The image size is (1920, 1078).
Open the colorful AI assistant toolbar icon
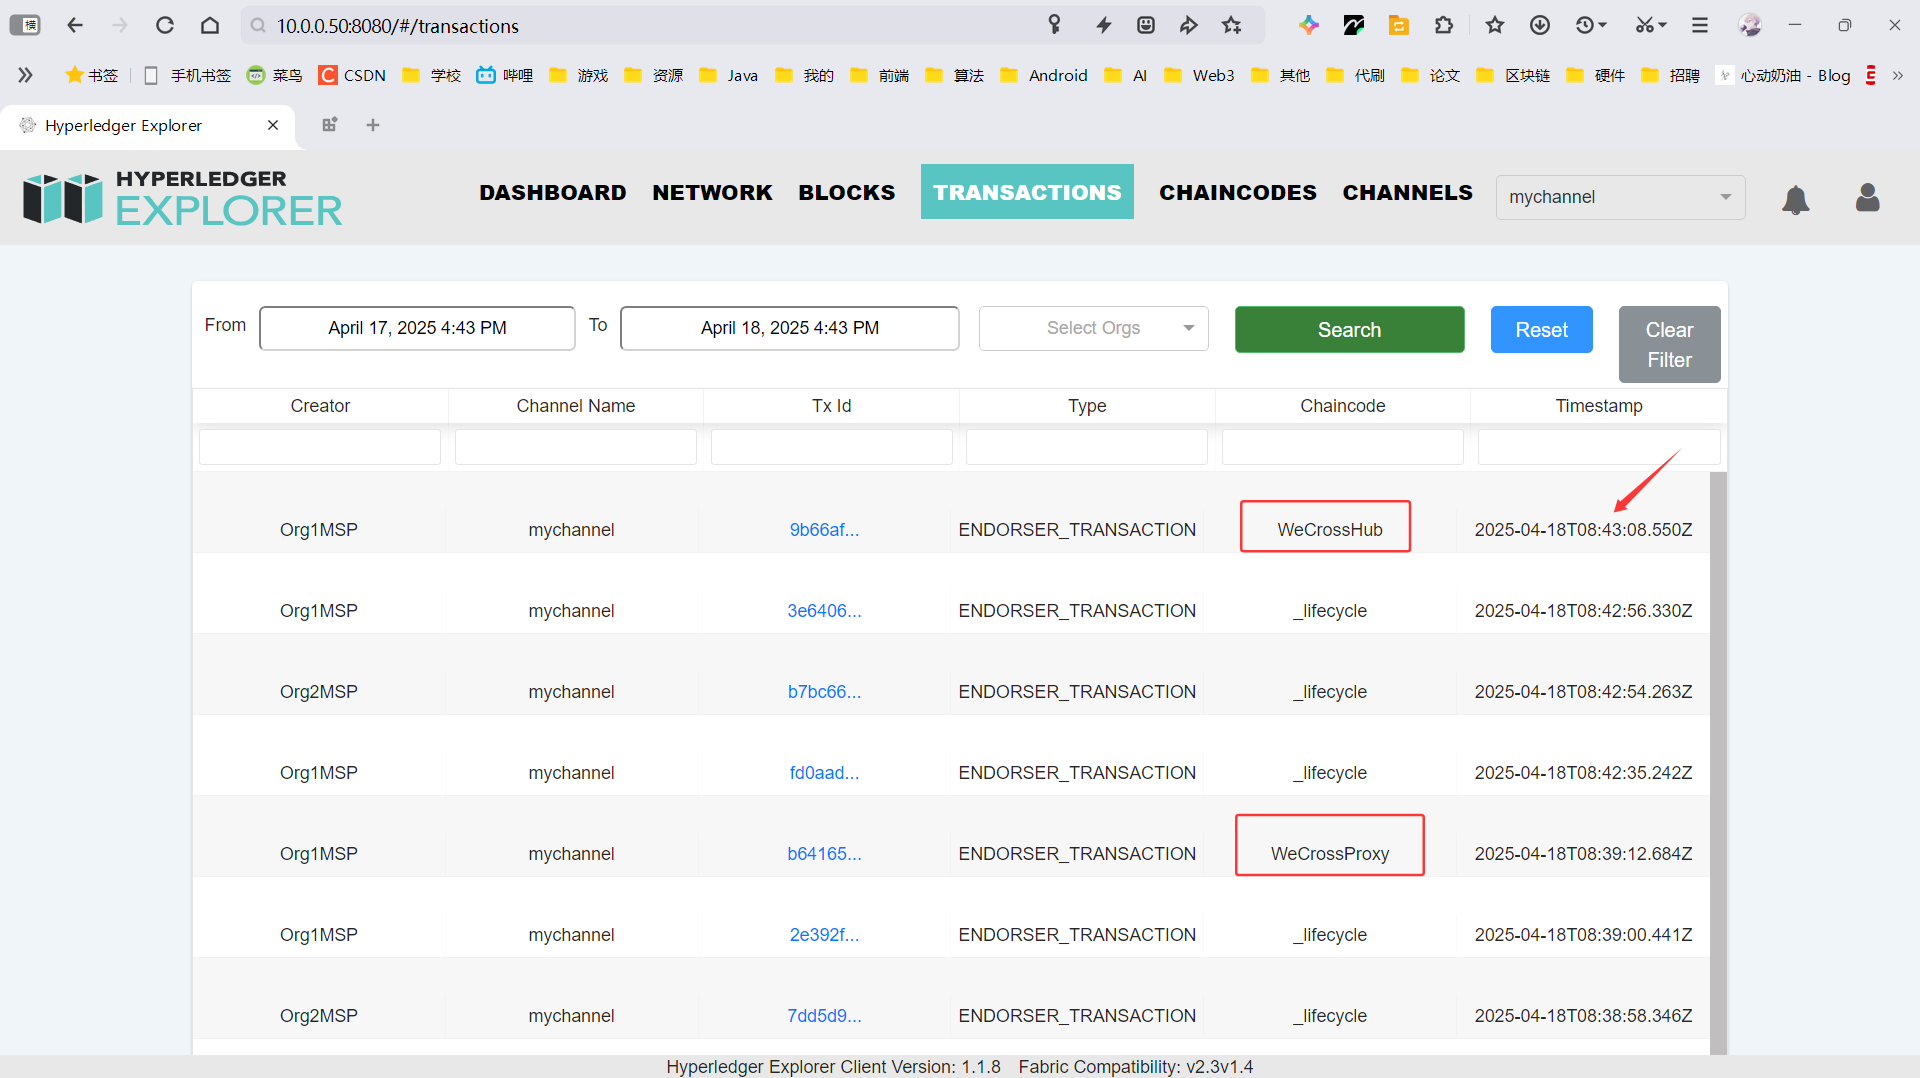pyautogui.click(x=1309, y=25)
